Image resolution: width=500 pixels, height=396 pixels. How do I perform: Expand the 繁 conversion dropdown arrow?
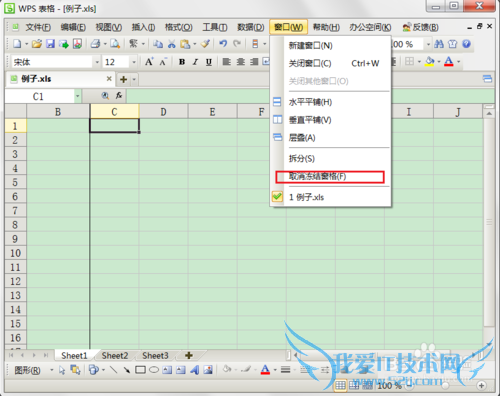(x=143, y=44)
